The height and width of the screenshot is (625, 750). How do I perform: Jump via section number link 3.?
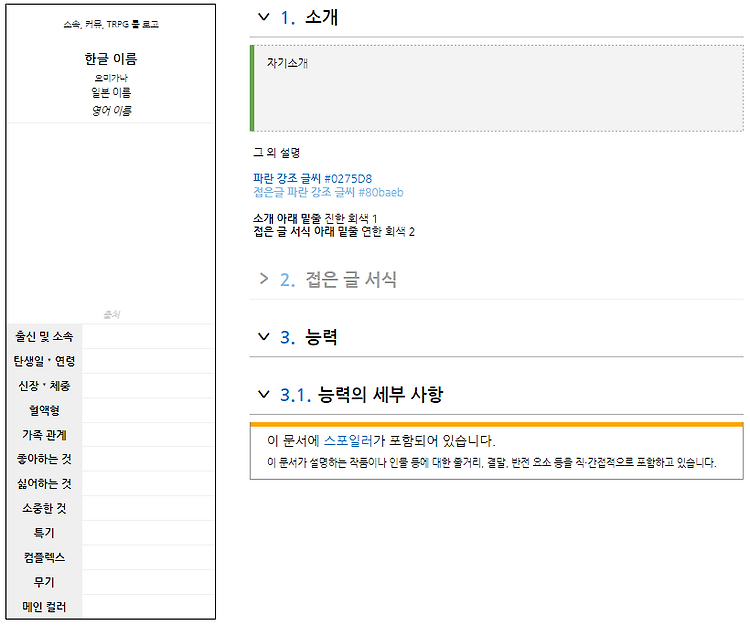[287, 338]
